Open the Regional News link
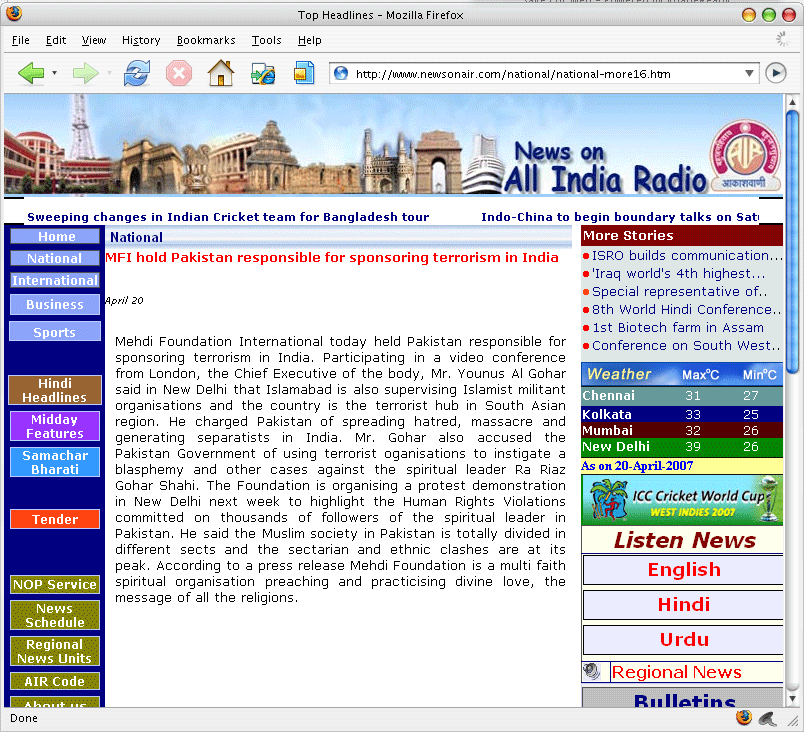Viewport: 804px width, 732px height. pyautogui.click(x=676, y=672)
